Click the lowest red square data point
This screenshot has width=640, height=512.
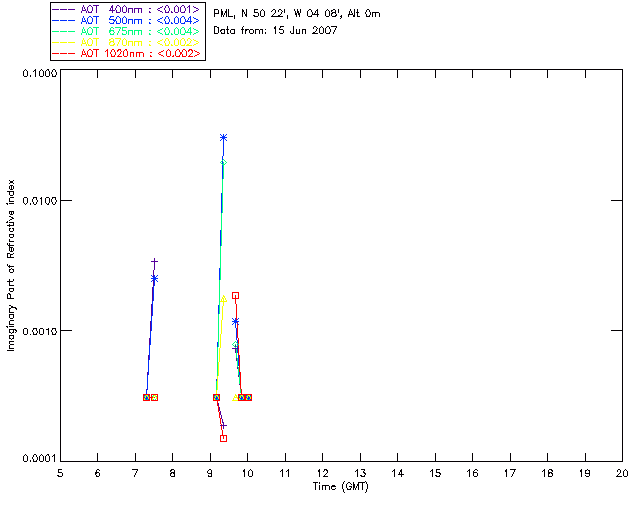point(223,438)
